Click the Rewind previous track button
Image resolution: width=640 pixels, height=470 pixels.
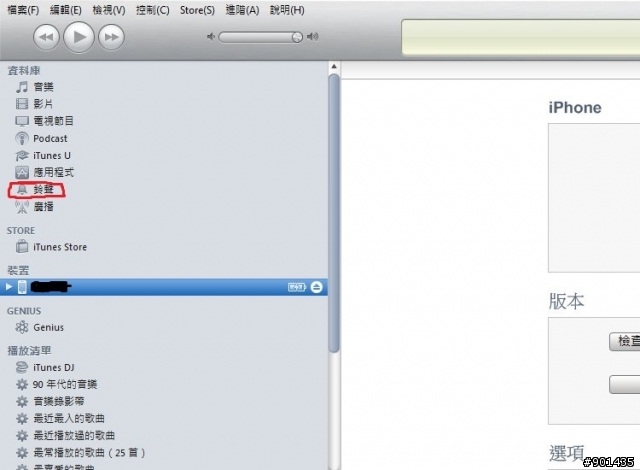point(46,37)
